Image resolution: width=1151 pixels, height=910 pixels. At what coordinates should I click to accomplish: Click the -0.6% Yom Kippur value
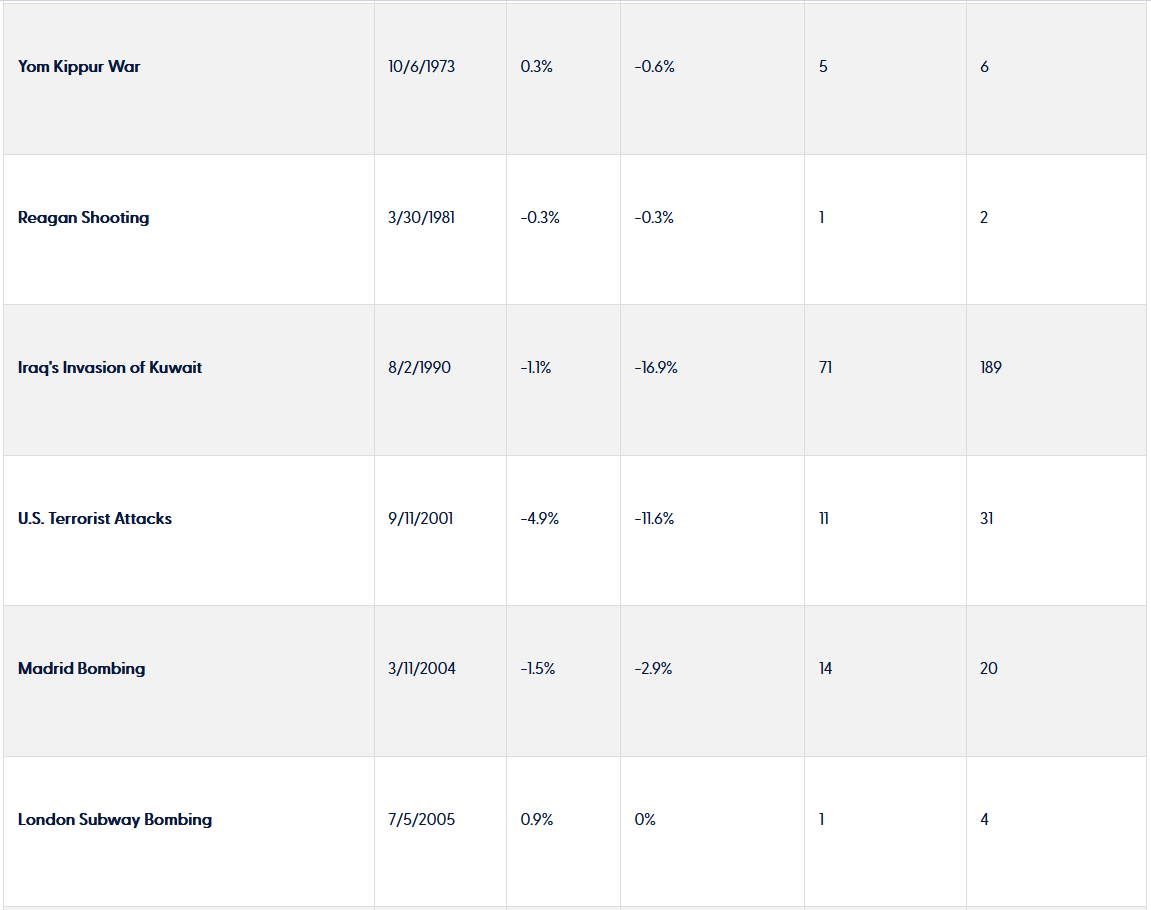[654, 67]
